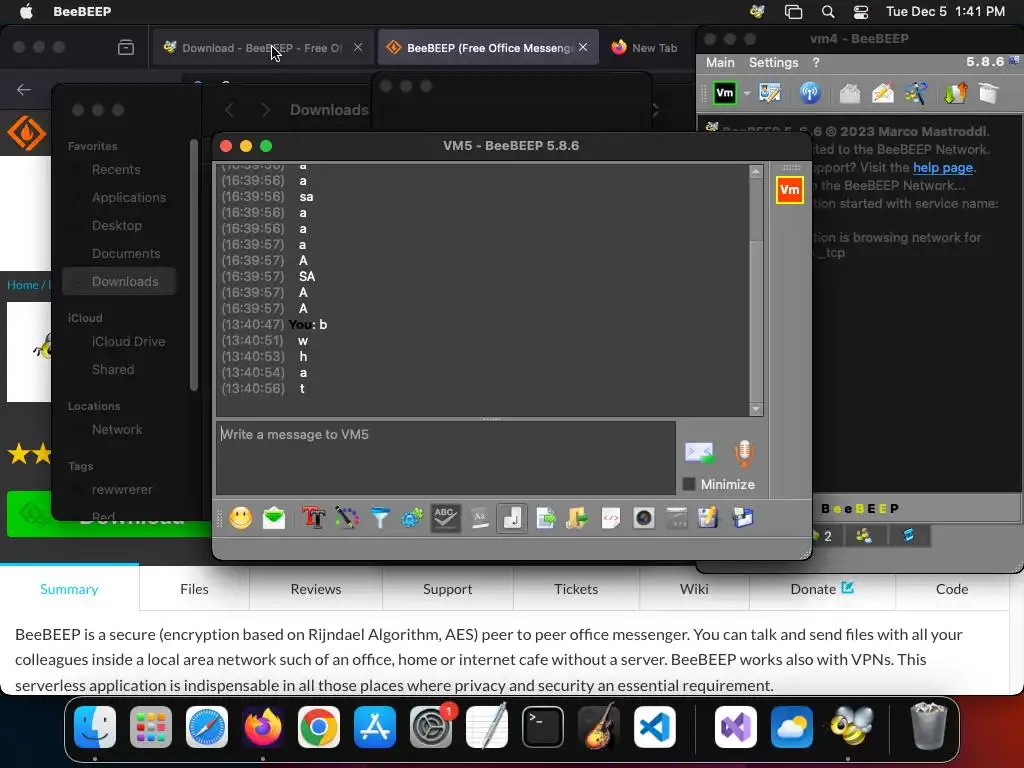1024x768 pixels.
Task: Open the red TT font chooser
Action: click(x=313, y=519)
